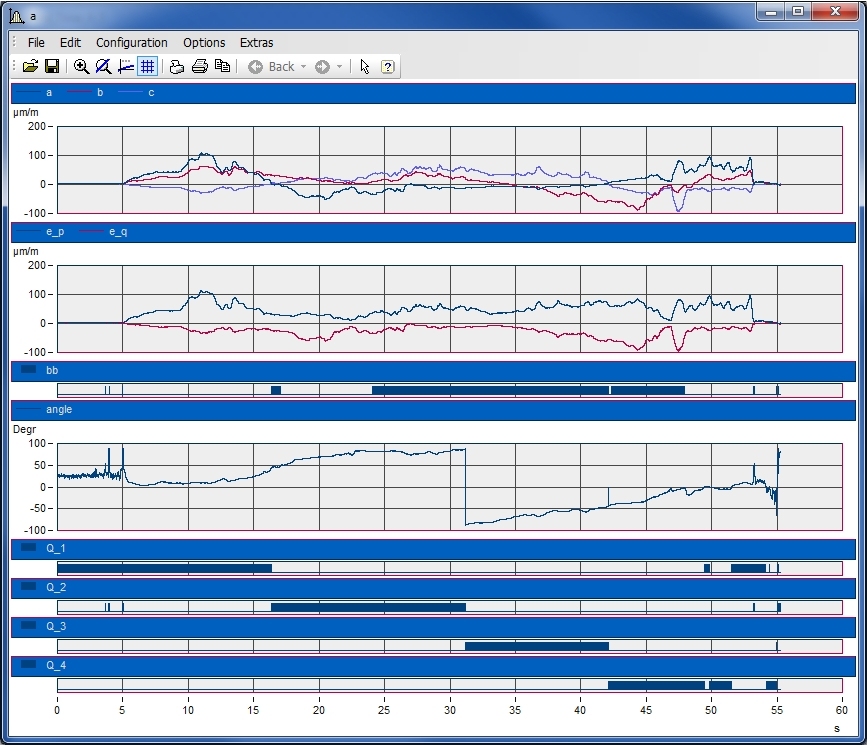Image resolution: width=867 pixels, height=745 pixels.
Task: Select the arrow pointer tool
Action: 364,67
